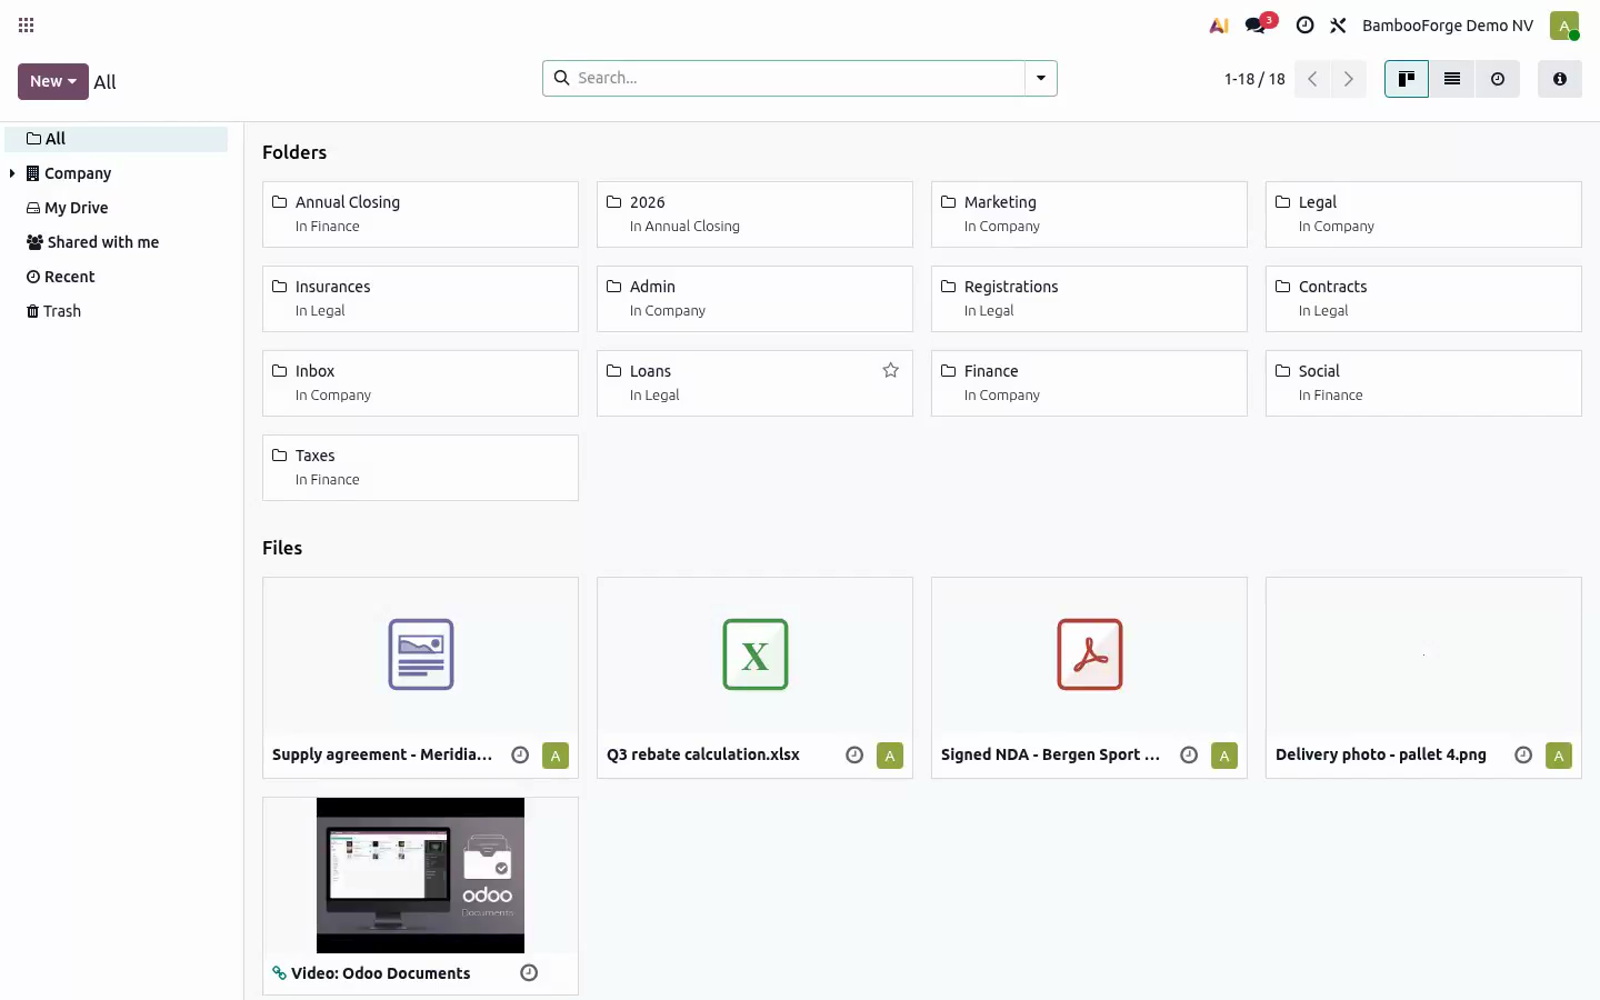Open the AI assistant icon in top bar

tap(1218, 25)
